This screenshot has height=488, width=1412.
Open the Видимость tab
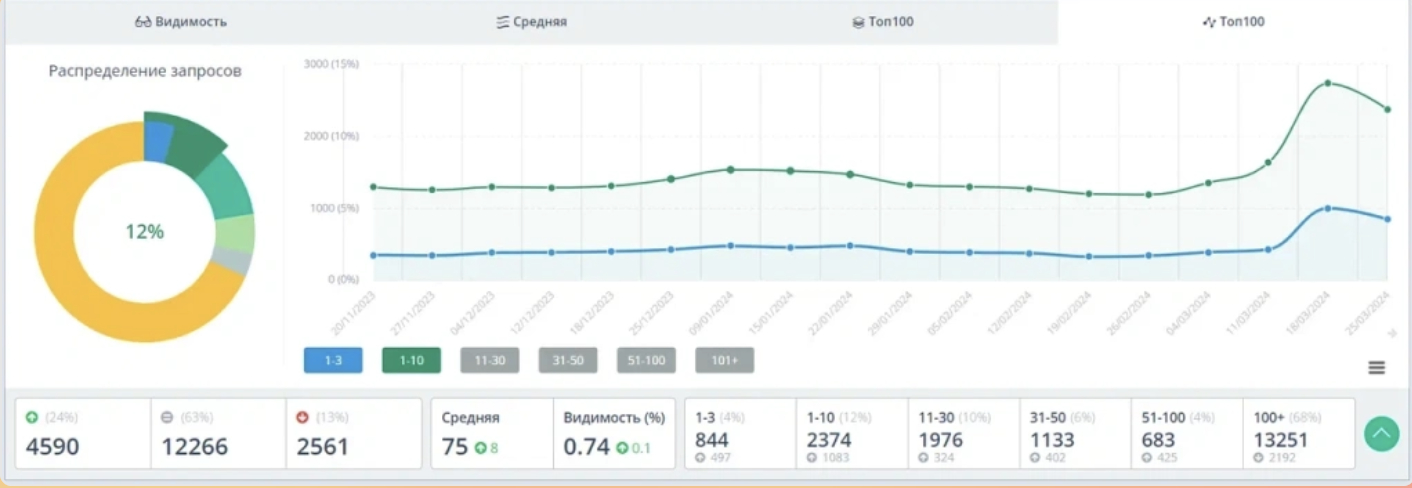pos(180,21)
